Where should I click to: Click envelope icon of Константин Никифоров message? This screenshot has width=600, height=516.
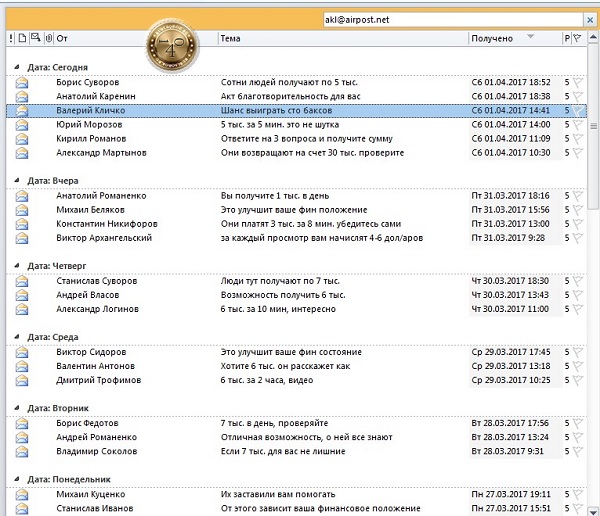(22, 224)
